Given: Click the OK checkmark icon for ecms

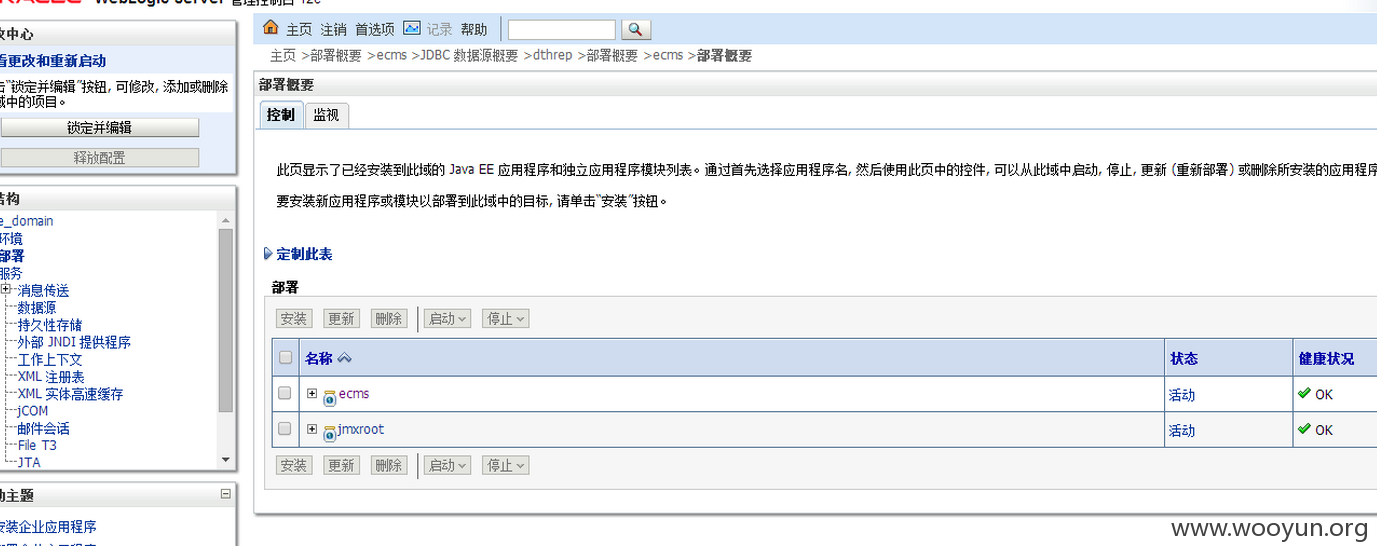Looking at the screenshot, I should 1304,394.
